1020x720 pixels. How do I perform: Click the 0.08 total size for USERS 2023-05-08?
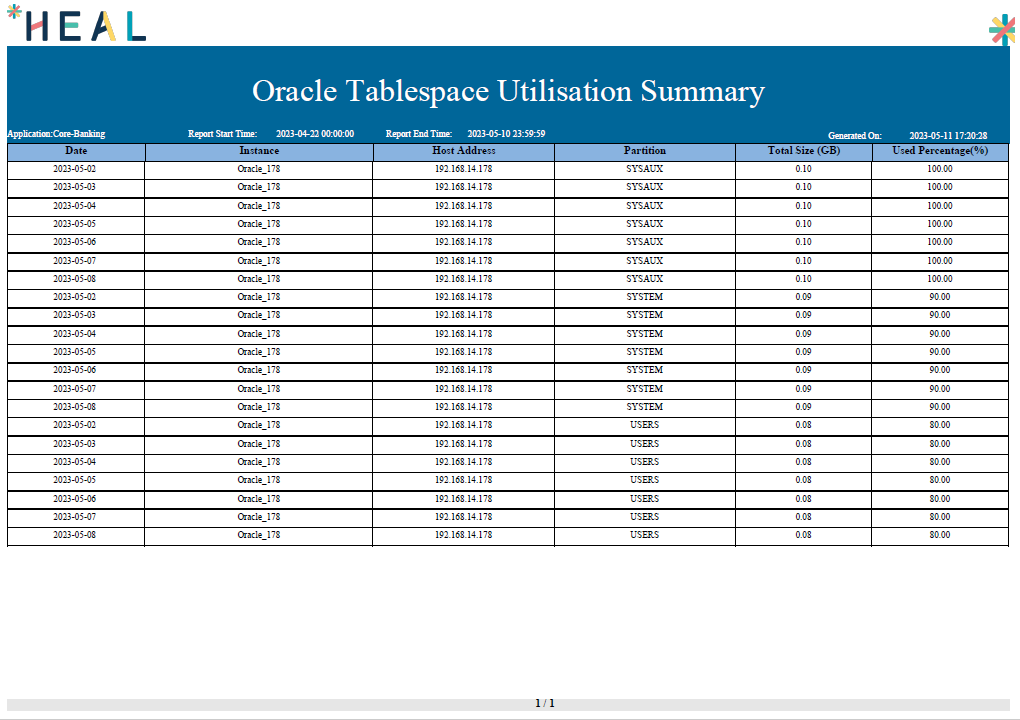[x=803, y=535]
